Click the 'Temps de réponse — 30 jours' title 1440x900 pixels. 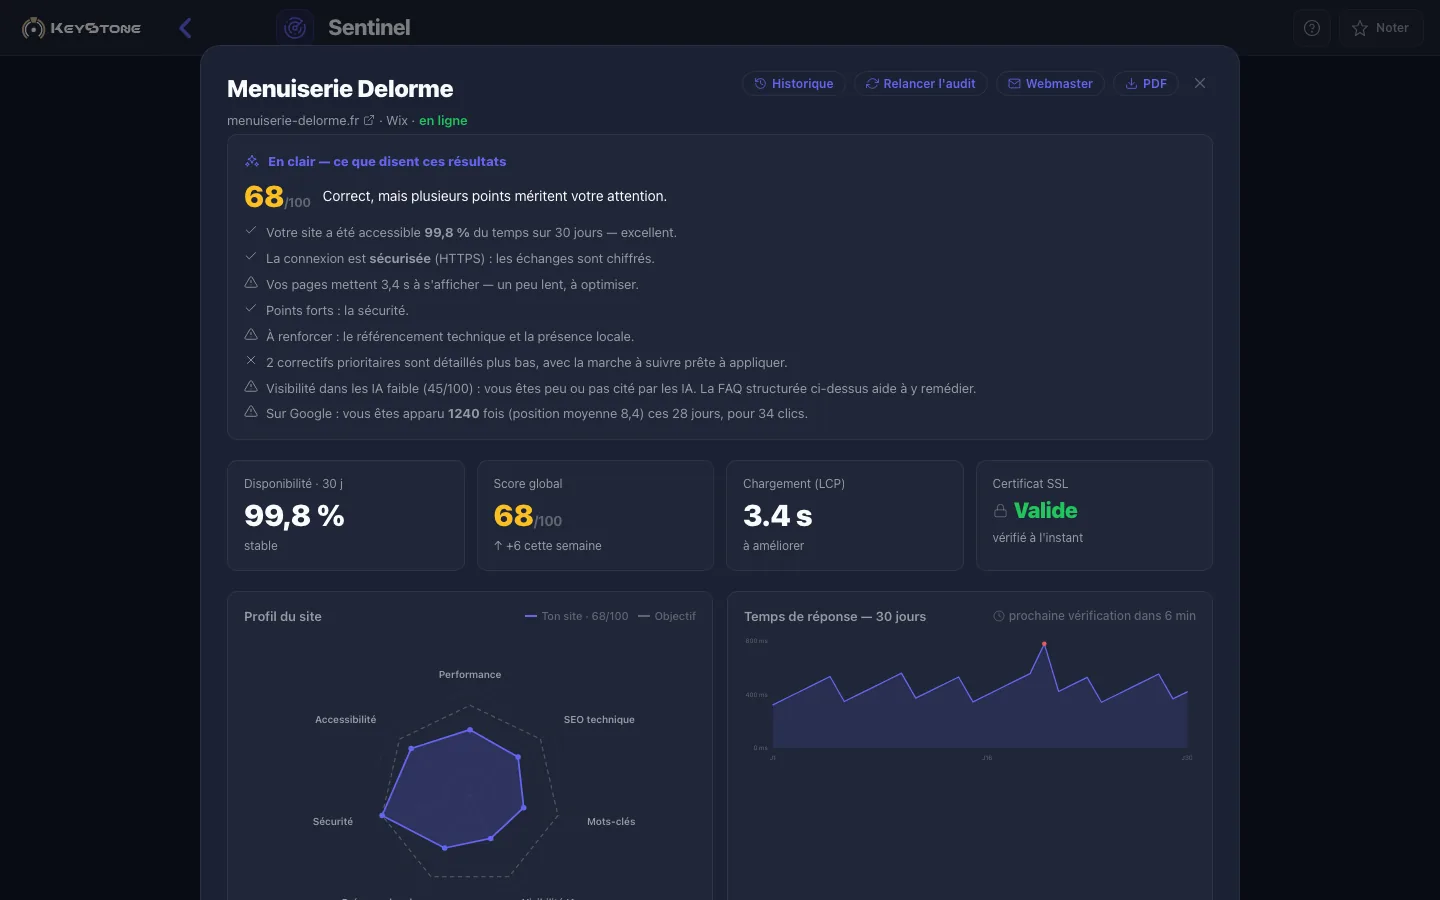pos(835,617)
